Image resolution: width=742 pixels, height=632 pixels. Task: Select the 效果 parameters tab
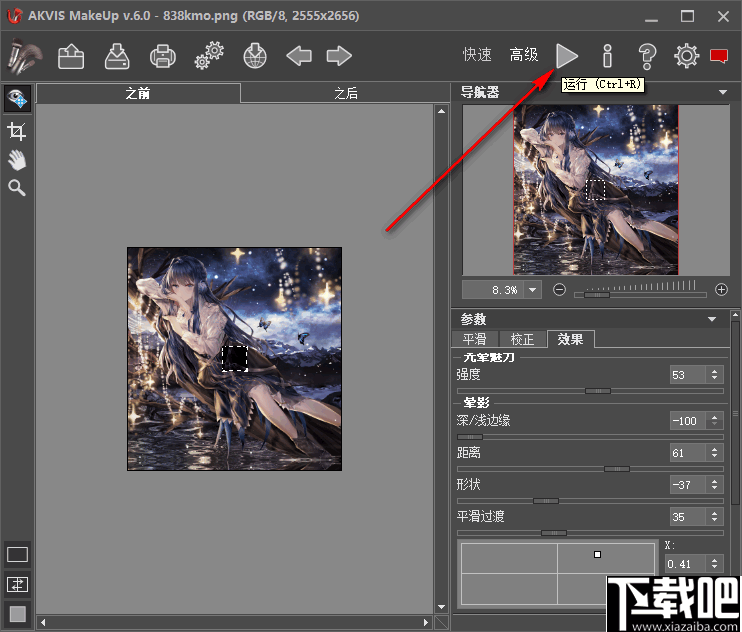pos(570,339)
